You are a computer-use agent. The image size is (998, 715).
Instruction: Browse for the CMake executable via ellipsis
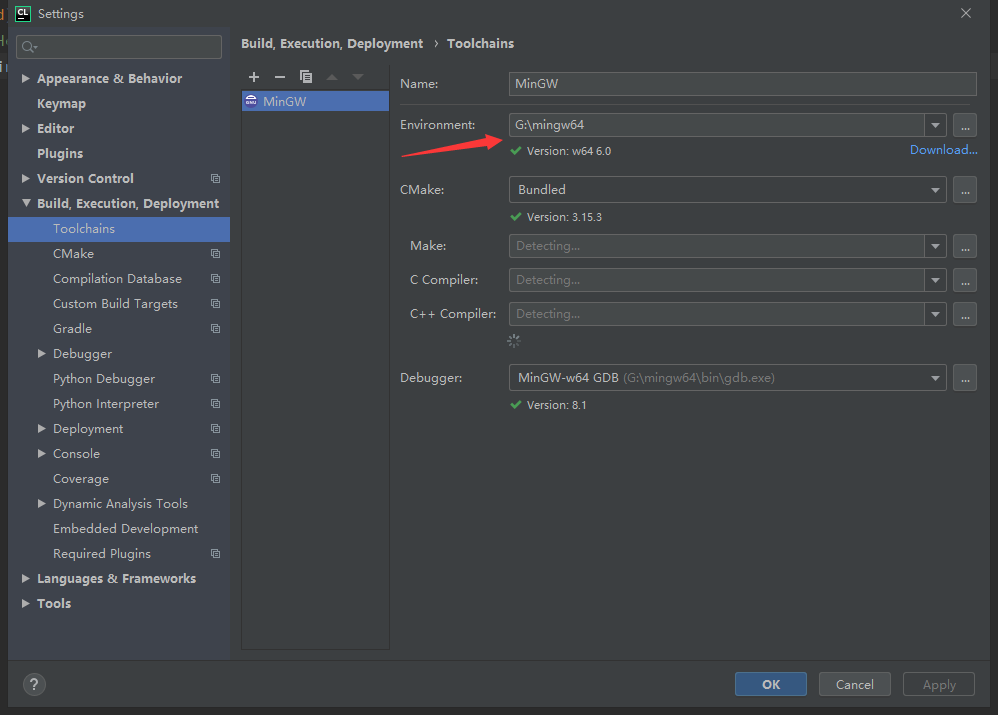[x=964, y=189]
